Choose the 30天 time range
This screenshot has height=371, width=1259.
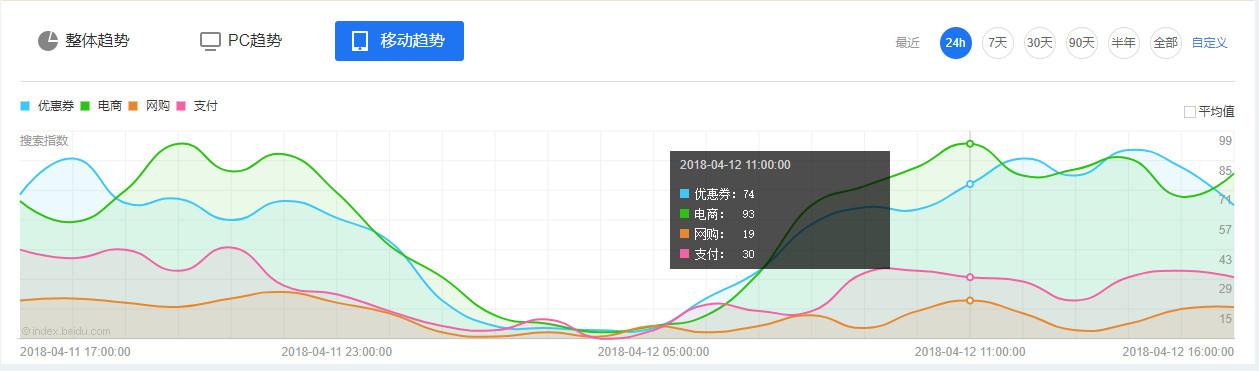click(1040, 43)
